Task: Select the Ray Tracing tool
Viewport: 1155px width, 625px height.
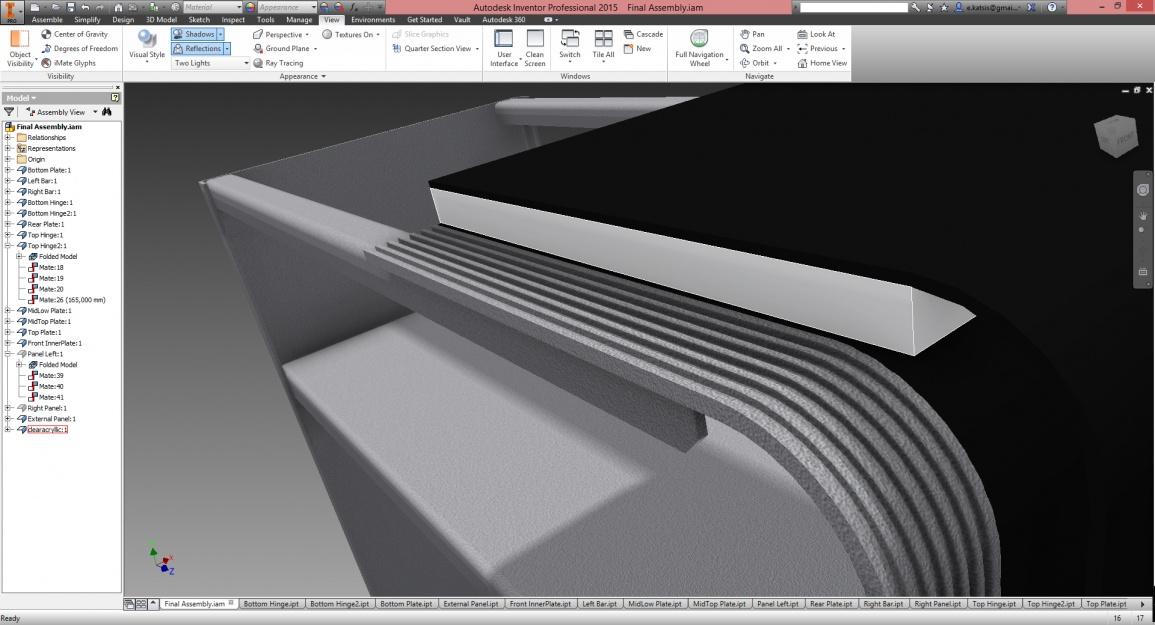Action: [277, 63]
